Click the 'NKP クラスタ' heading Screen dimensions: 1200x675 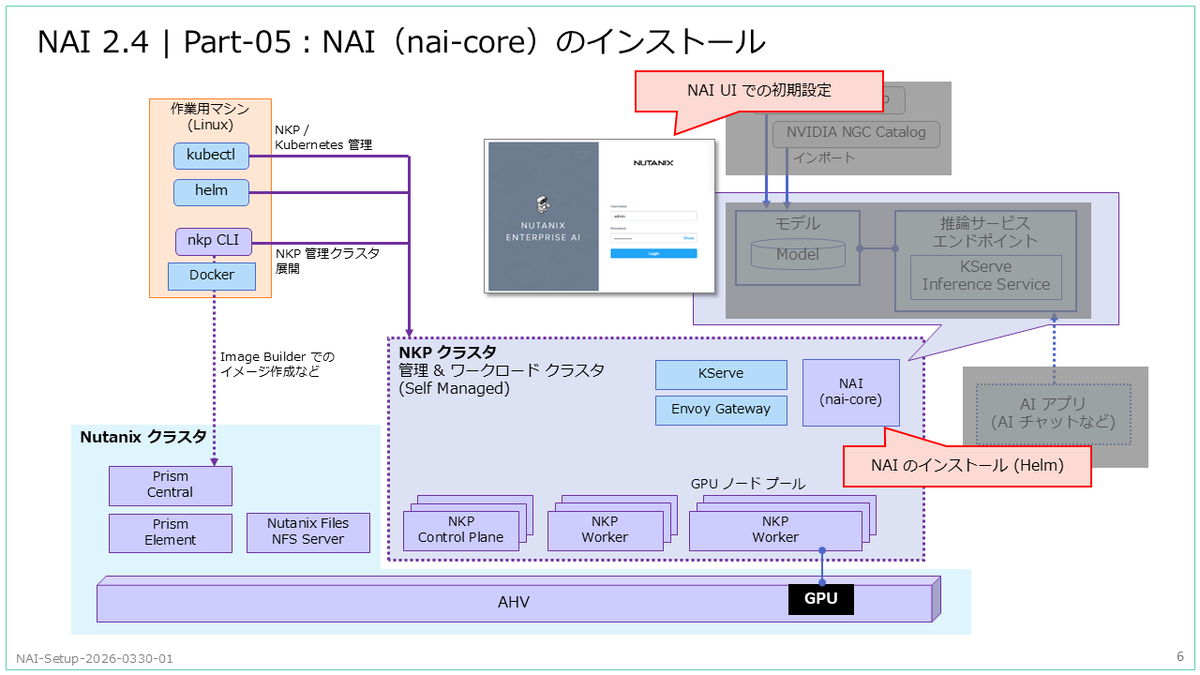coord(447,352)
